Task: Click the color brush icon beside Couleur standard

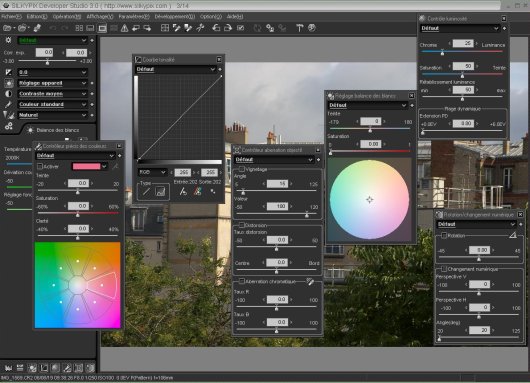Action: point(8,104)
